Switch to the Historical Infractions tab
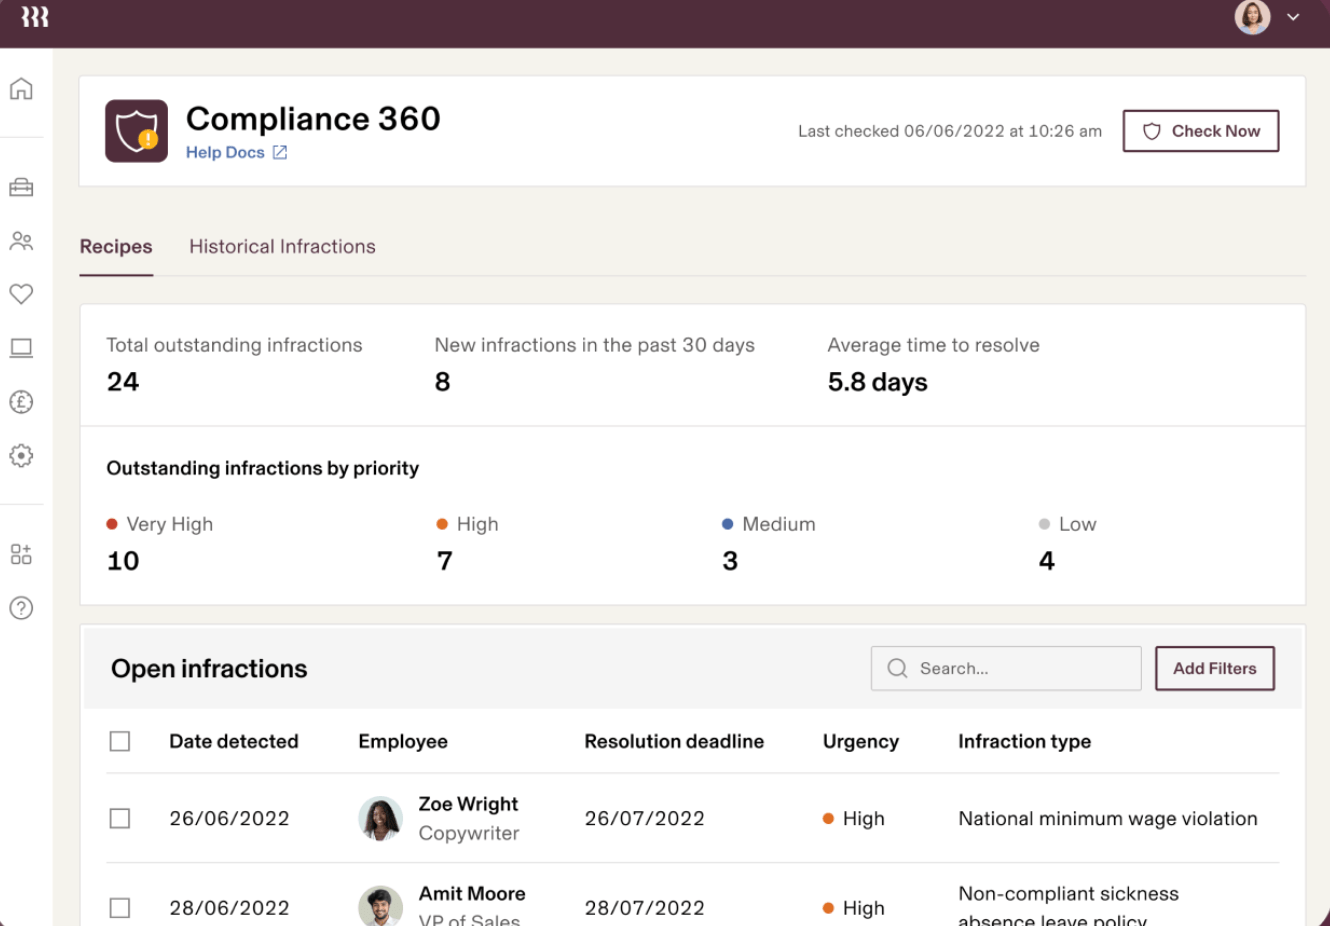1330x926 pixels. (x=282, y=246)
